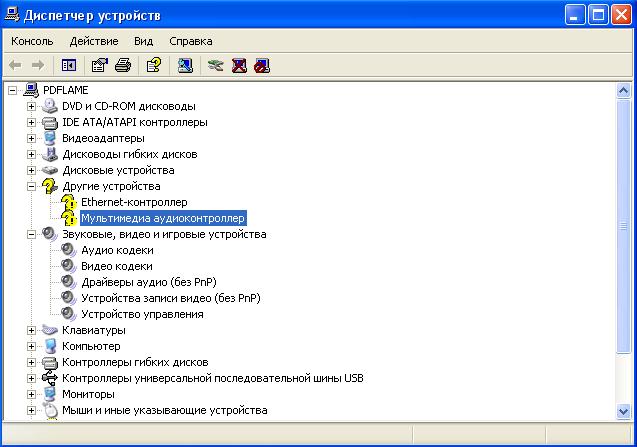
Task: Click the Мониторы icon
Action: tap(50, 394)
